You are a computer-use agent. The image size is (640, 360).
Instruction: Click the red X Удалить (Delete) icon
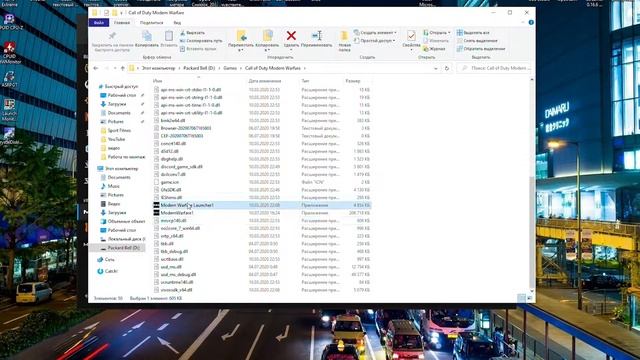tap(291, 36)
